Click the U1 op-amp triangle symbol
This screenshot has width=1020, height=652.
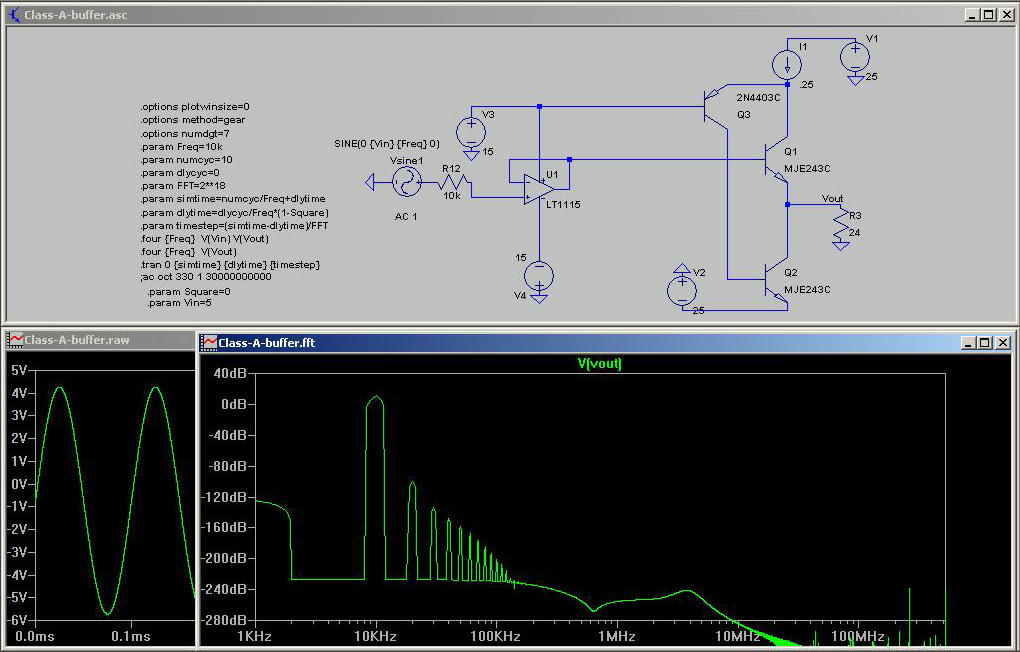(539, 189)
